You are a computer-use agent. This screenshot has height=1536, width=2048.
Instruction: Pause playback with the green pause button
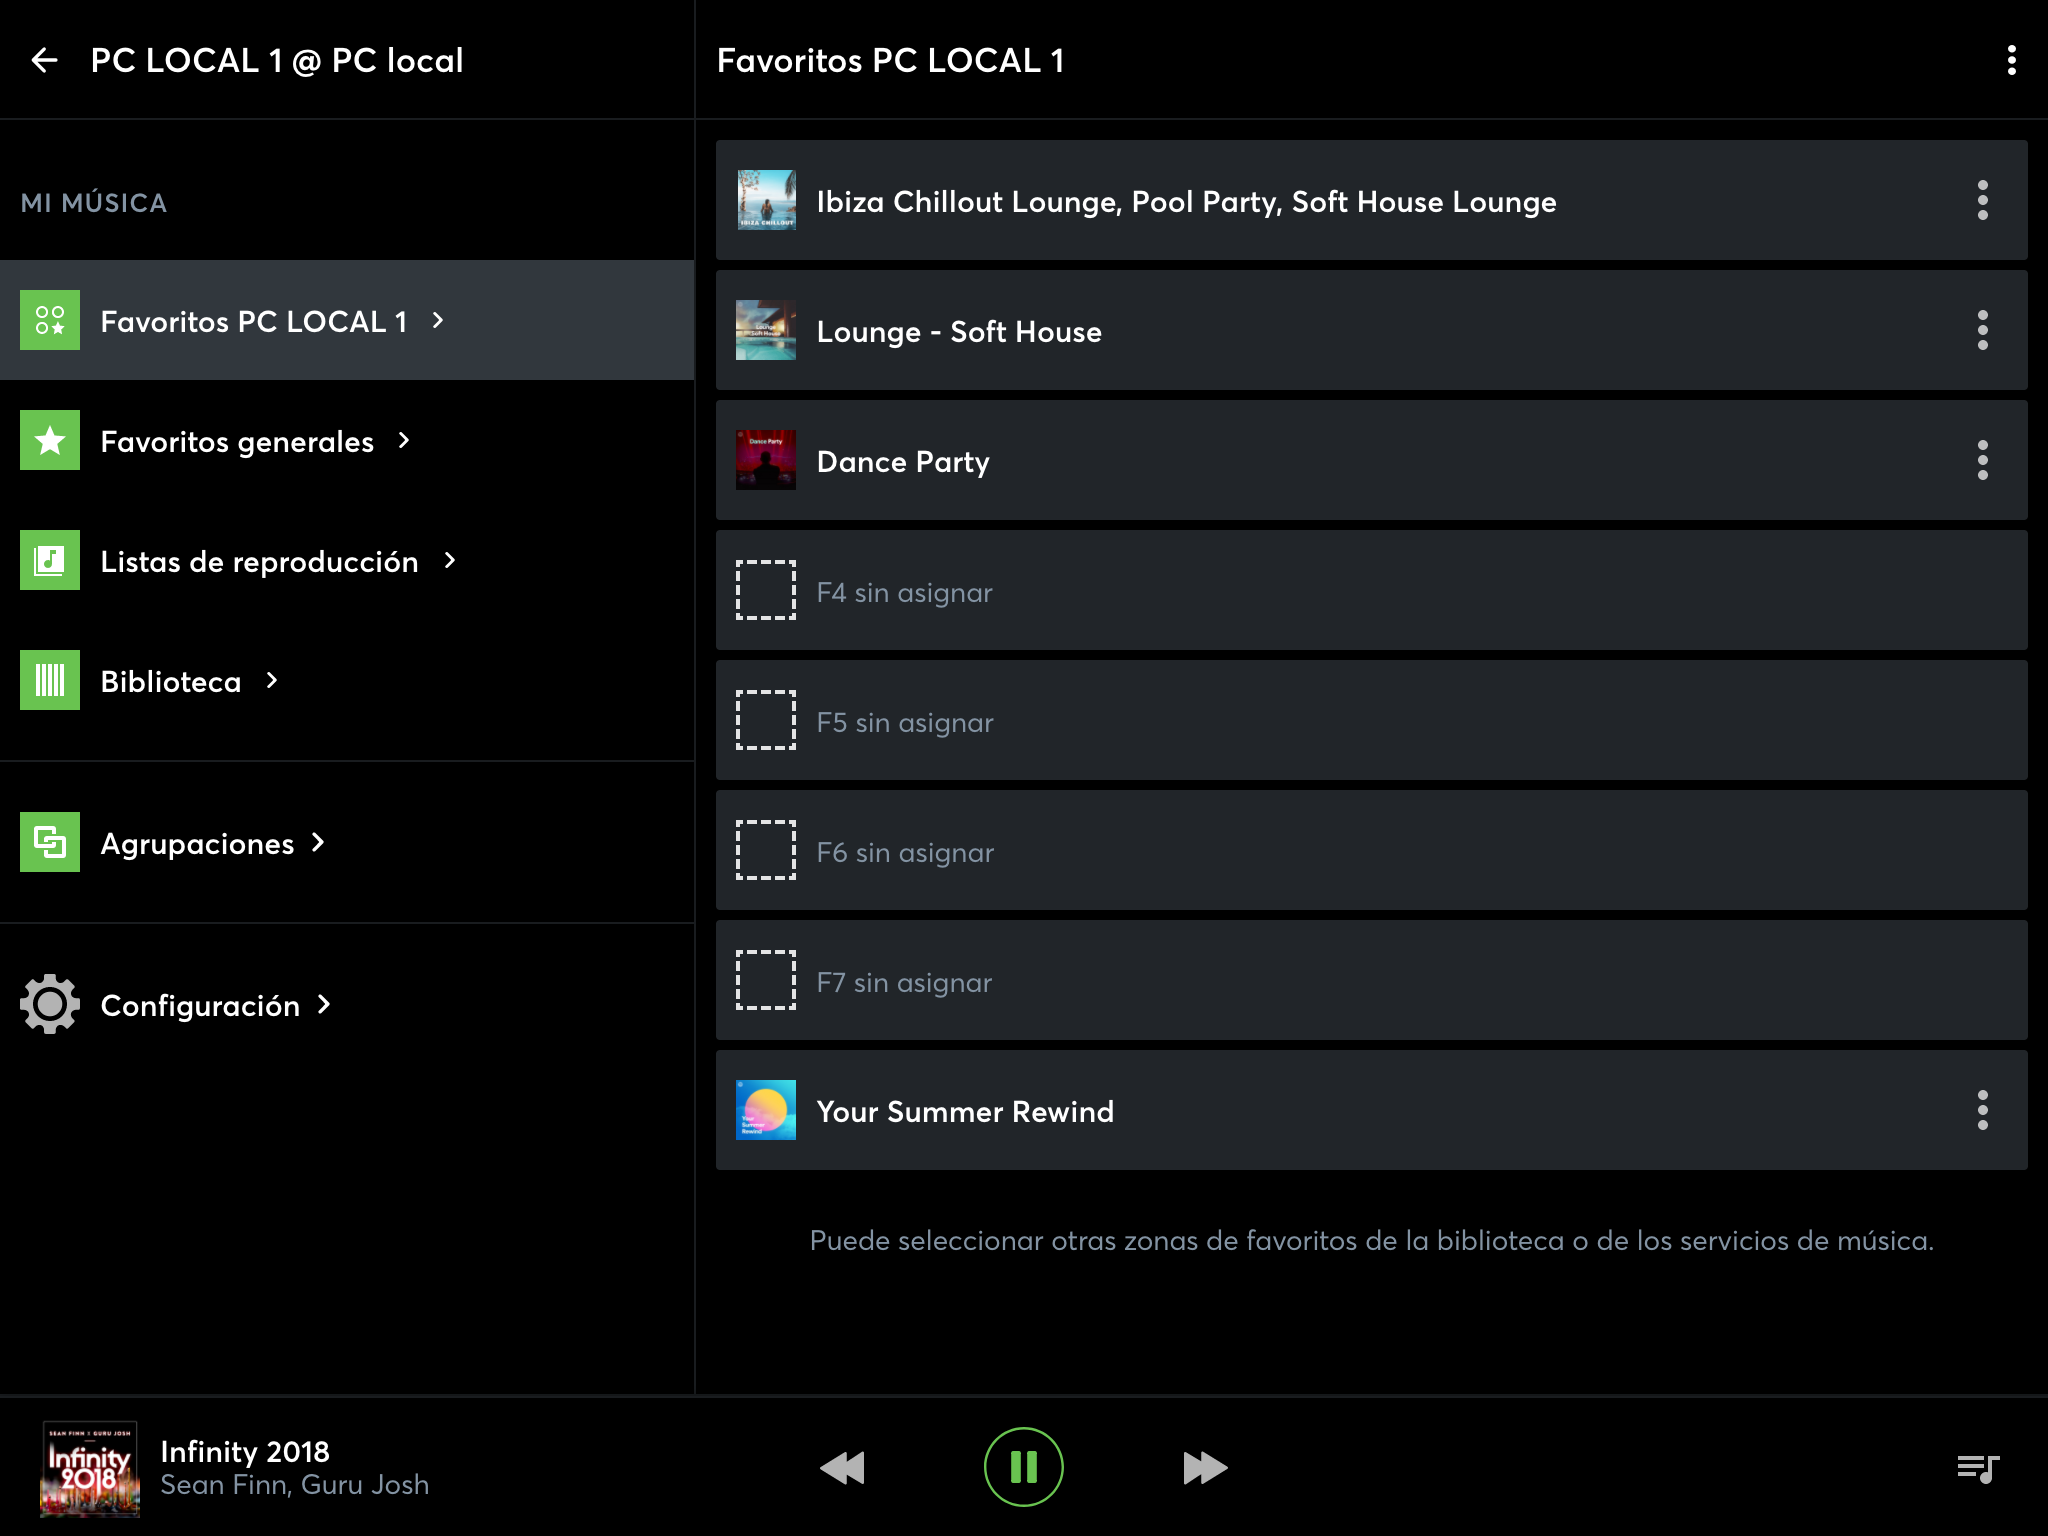tap(1023, 1467)
